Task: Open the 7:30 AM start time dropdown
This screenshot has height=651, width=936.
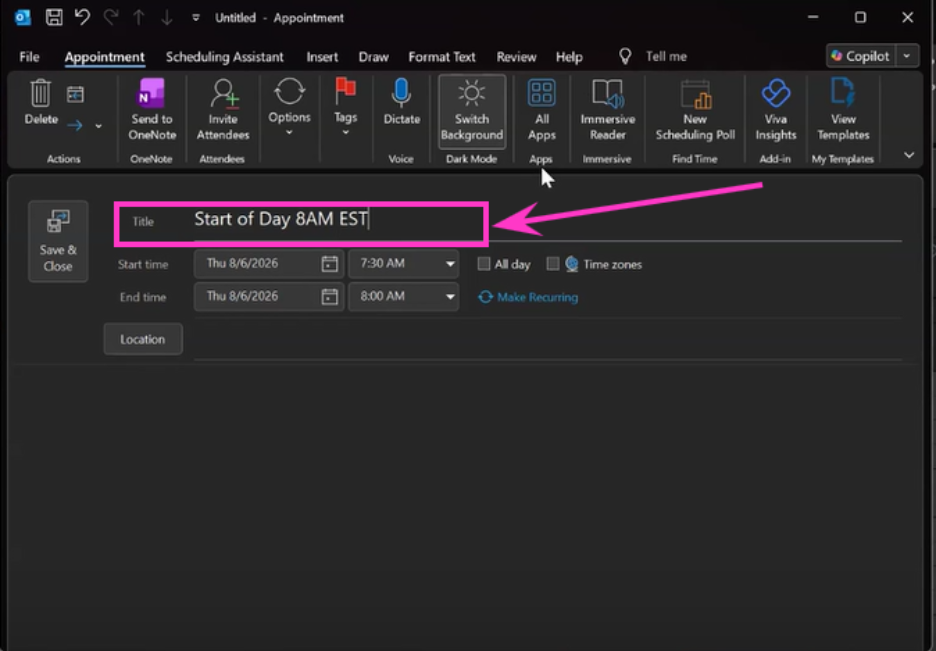Action: pos(449,264)
